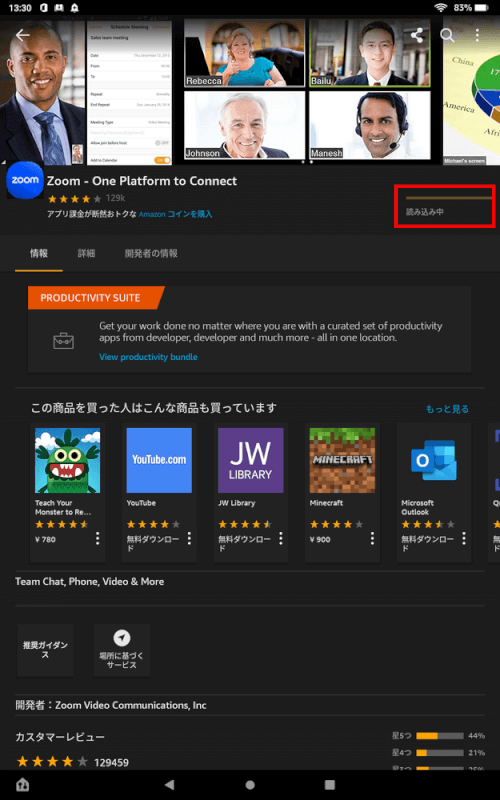Image resolution: width=500 pixels, height=800 pixels.
Task: Tap the Zoom app logo icon
Action: click(25, 180)
